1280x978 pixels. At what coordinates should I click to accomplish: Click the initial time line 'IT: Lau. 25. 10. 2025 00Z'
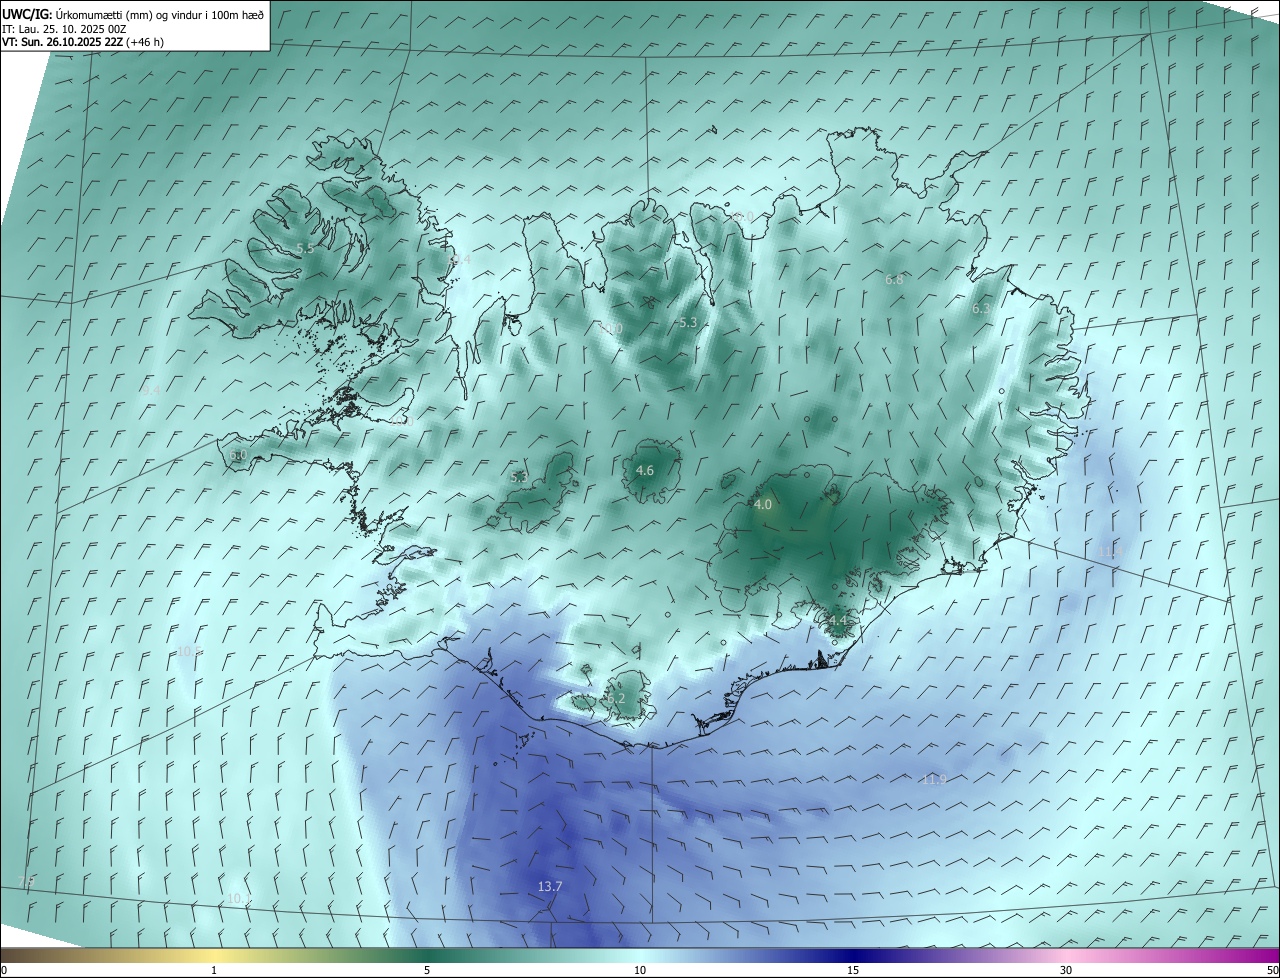coord(65,29)
